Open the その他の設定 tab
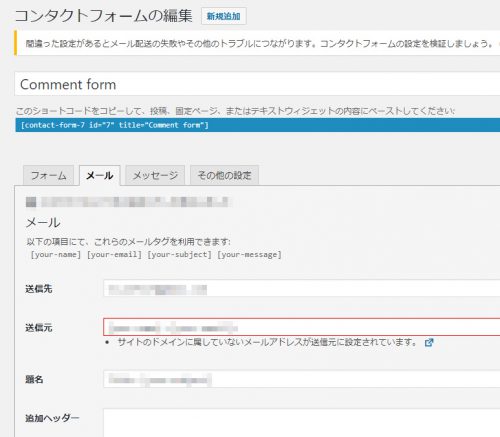Viewport: 500px width, 437px height. 224,175
